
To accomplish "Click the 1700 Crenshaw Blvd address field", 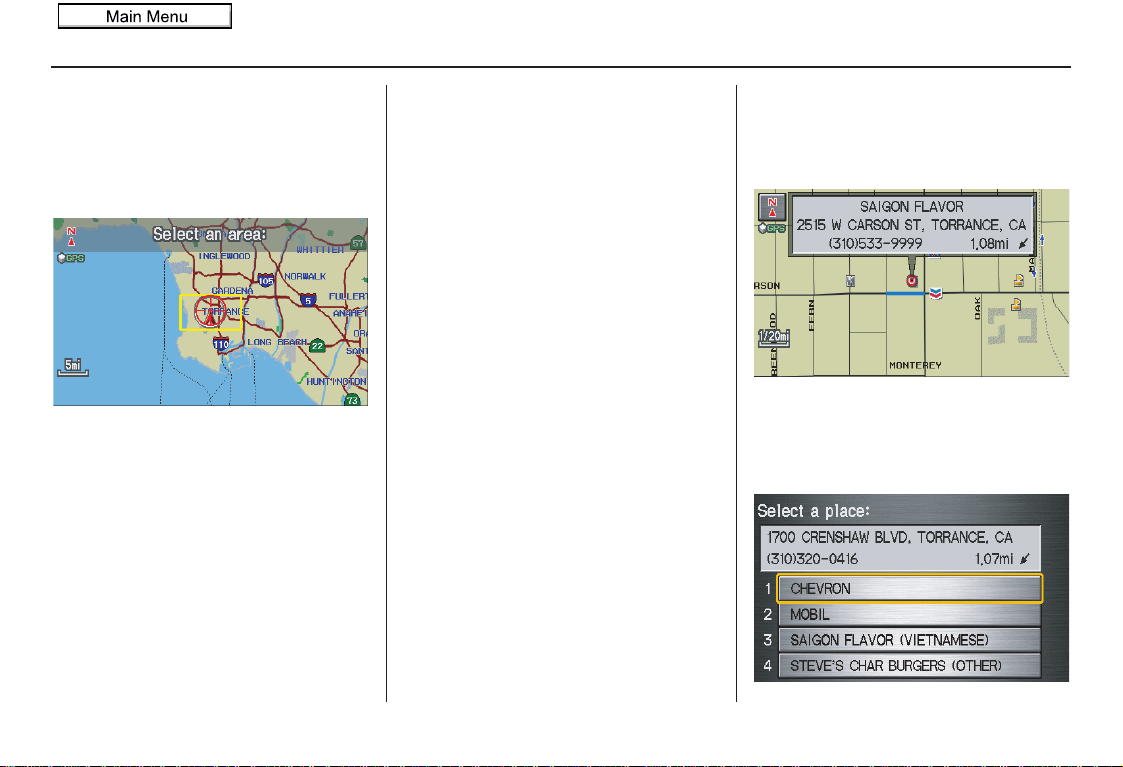I will point(900,548).
